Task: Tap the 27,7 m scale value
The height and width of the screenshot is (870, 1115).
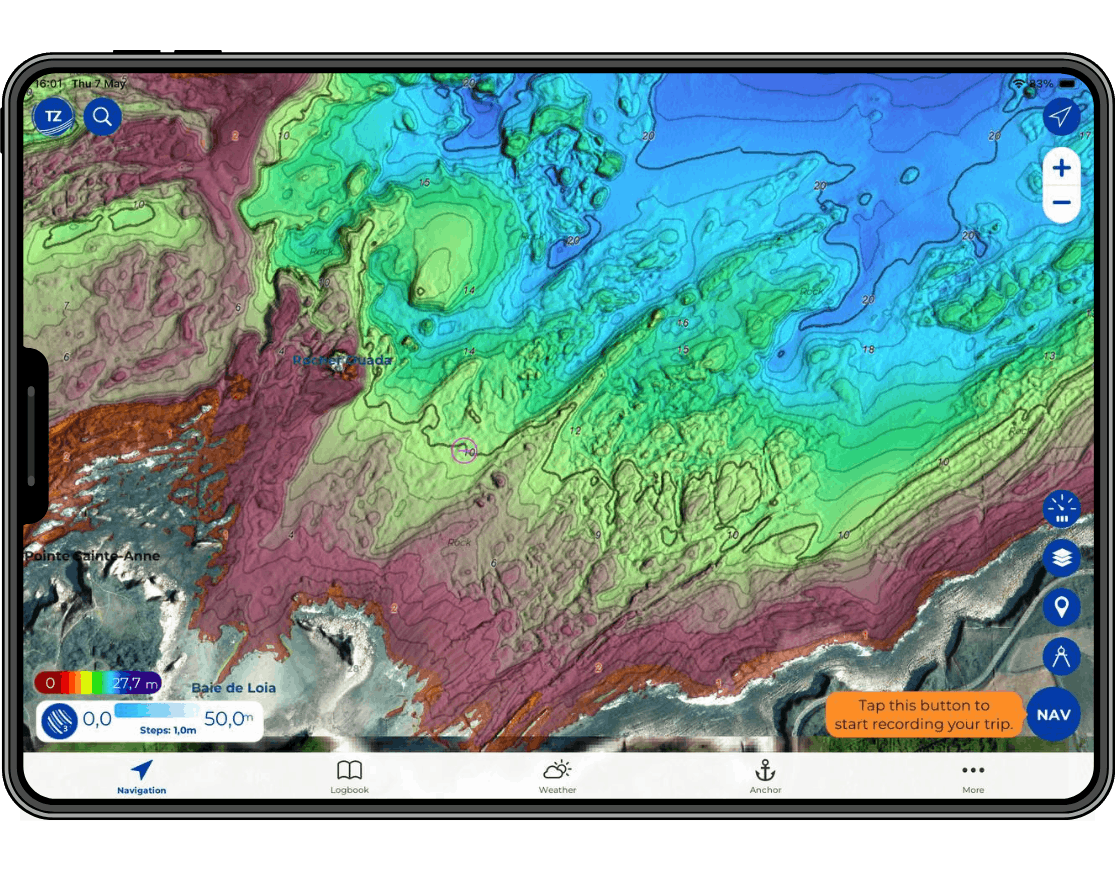Action: (134, 684)
